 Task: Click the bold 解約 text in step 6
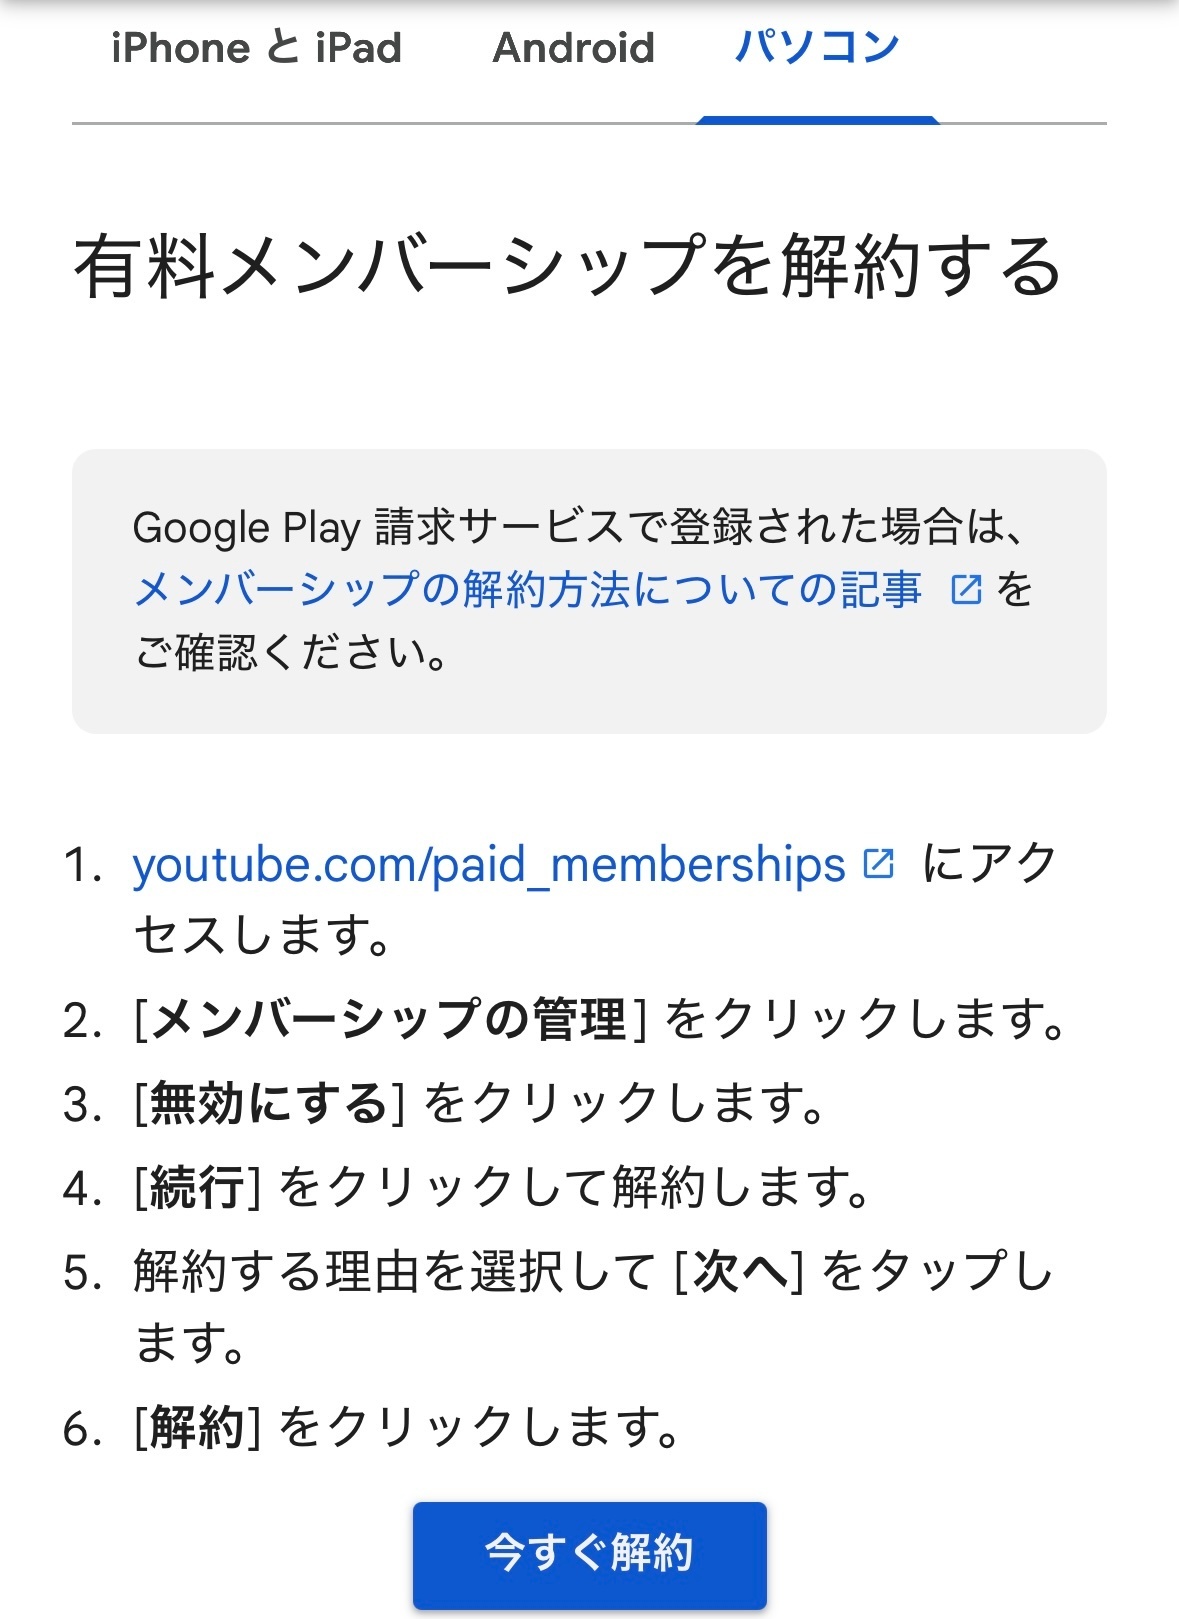coord(197,1427)
